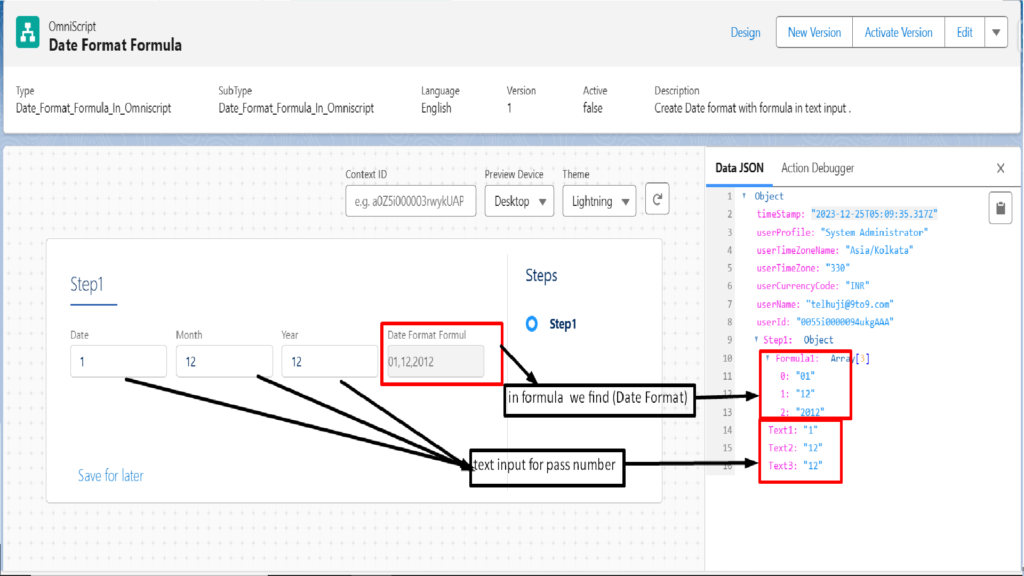Click the Text2 line in Data JSON

(x=795, y=448)
